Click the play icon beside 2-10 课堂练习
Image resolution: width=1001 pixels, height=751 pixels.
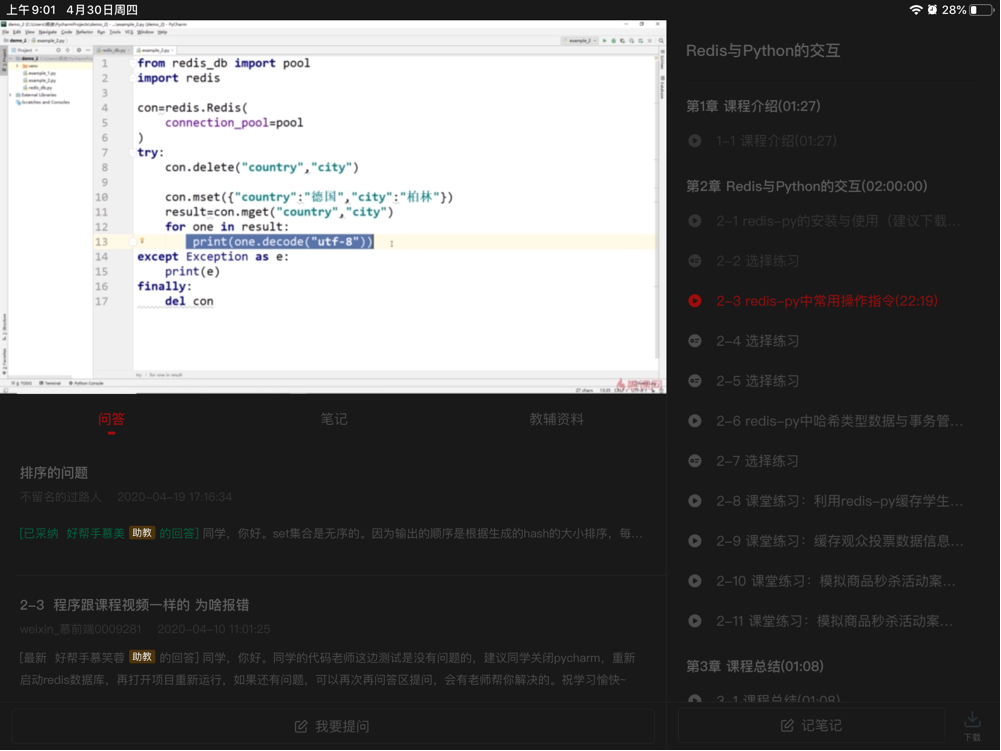coord(695,580)
